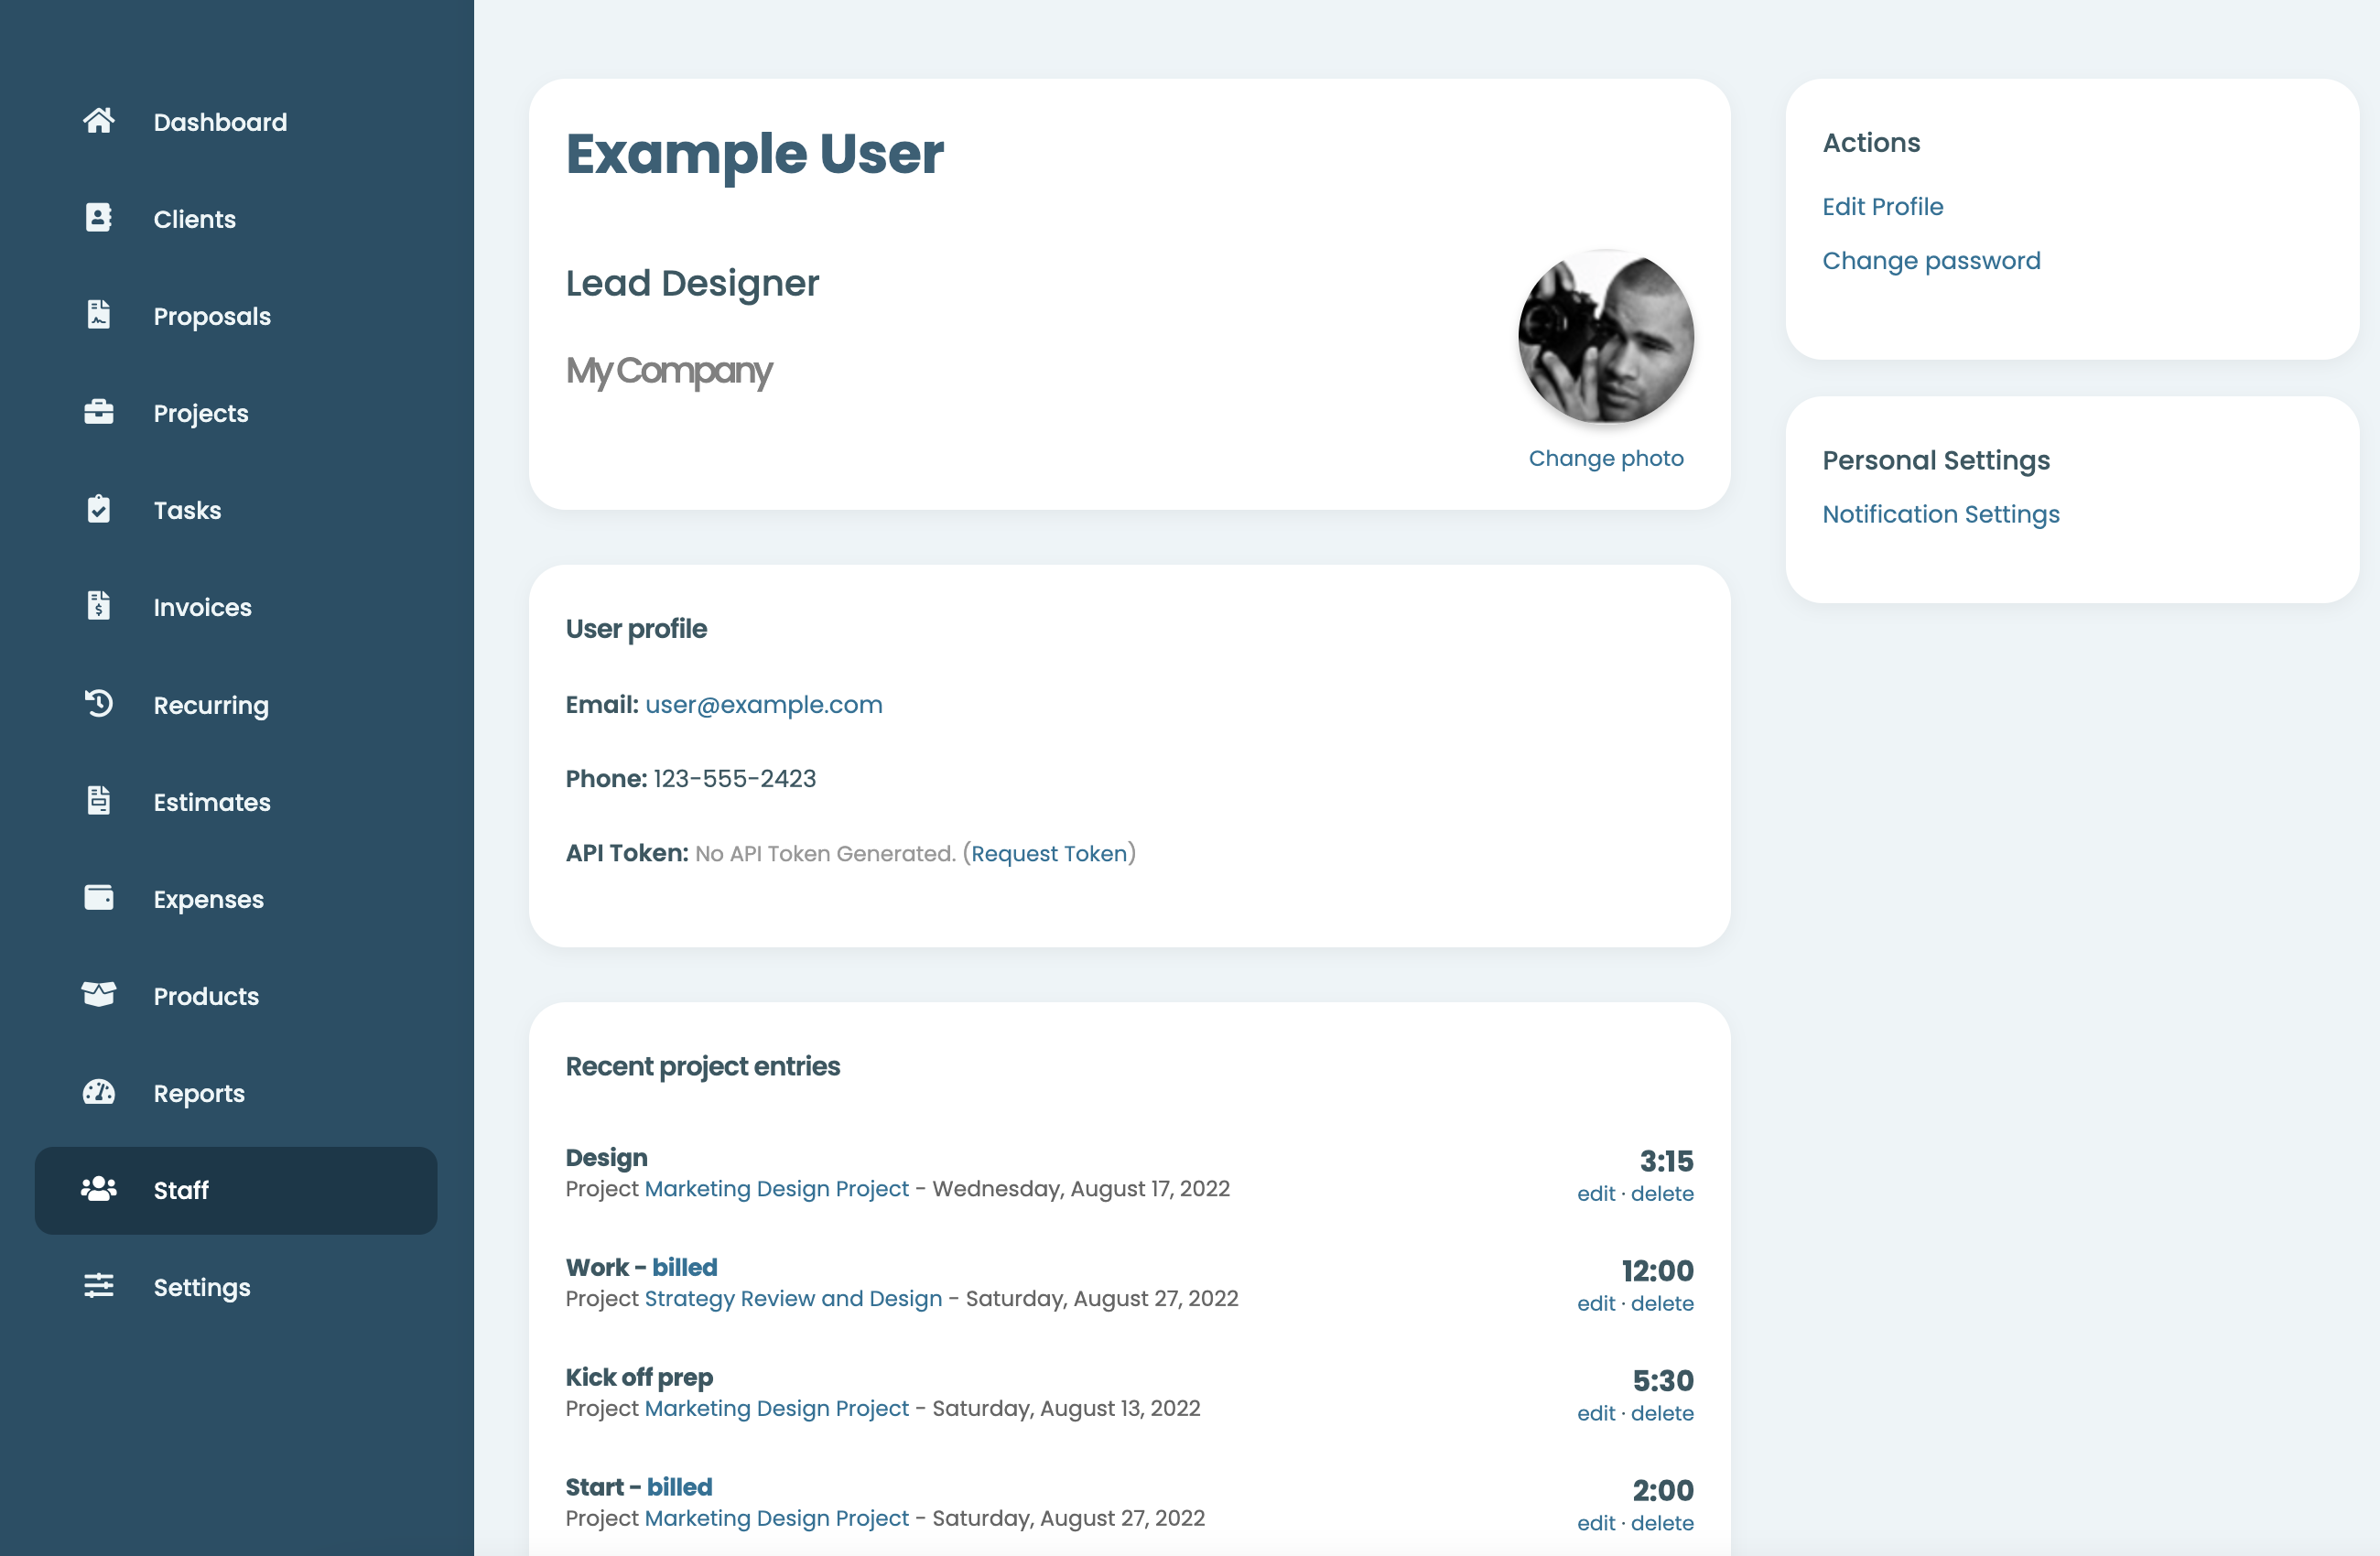Click the Products open box icon
Screen dimensions: 2380x1556
[x=98, y=995]
